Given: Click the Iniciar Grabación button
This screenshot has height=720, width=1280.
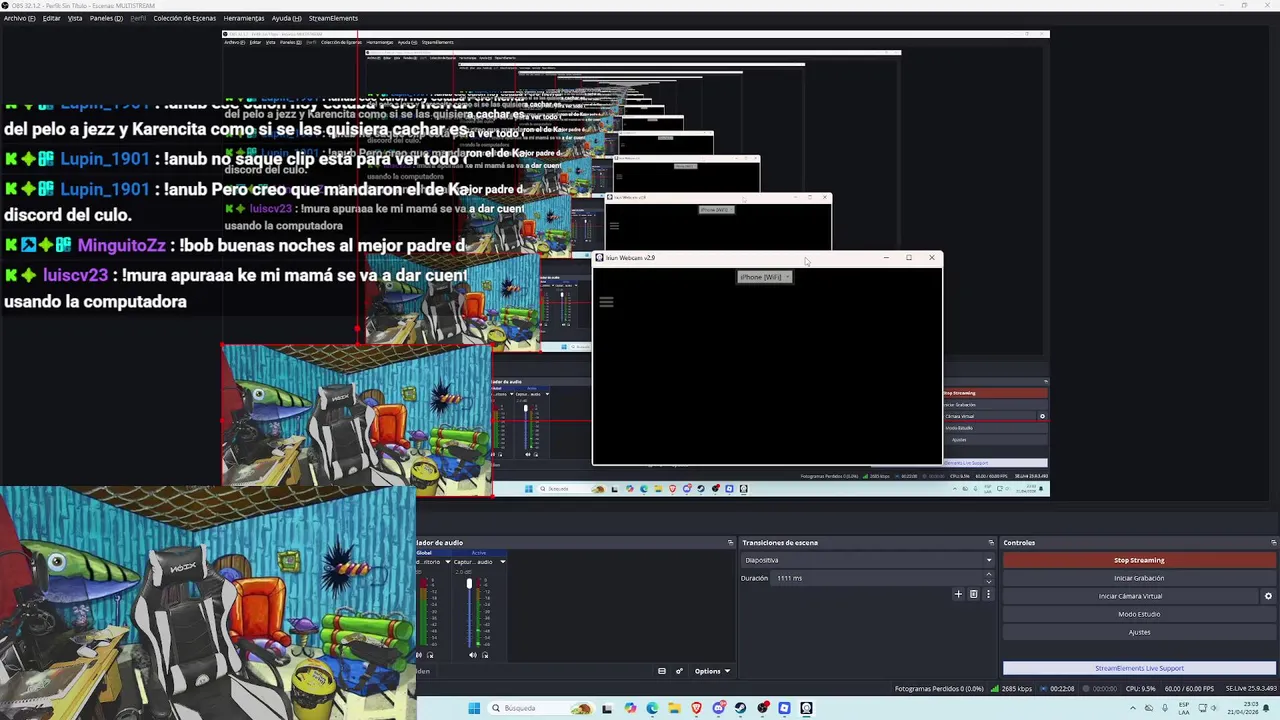Looking at the screenshot, I should (x=1139, y=578).
